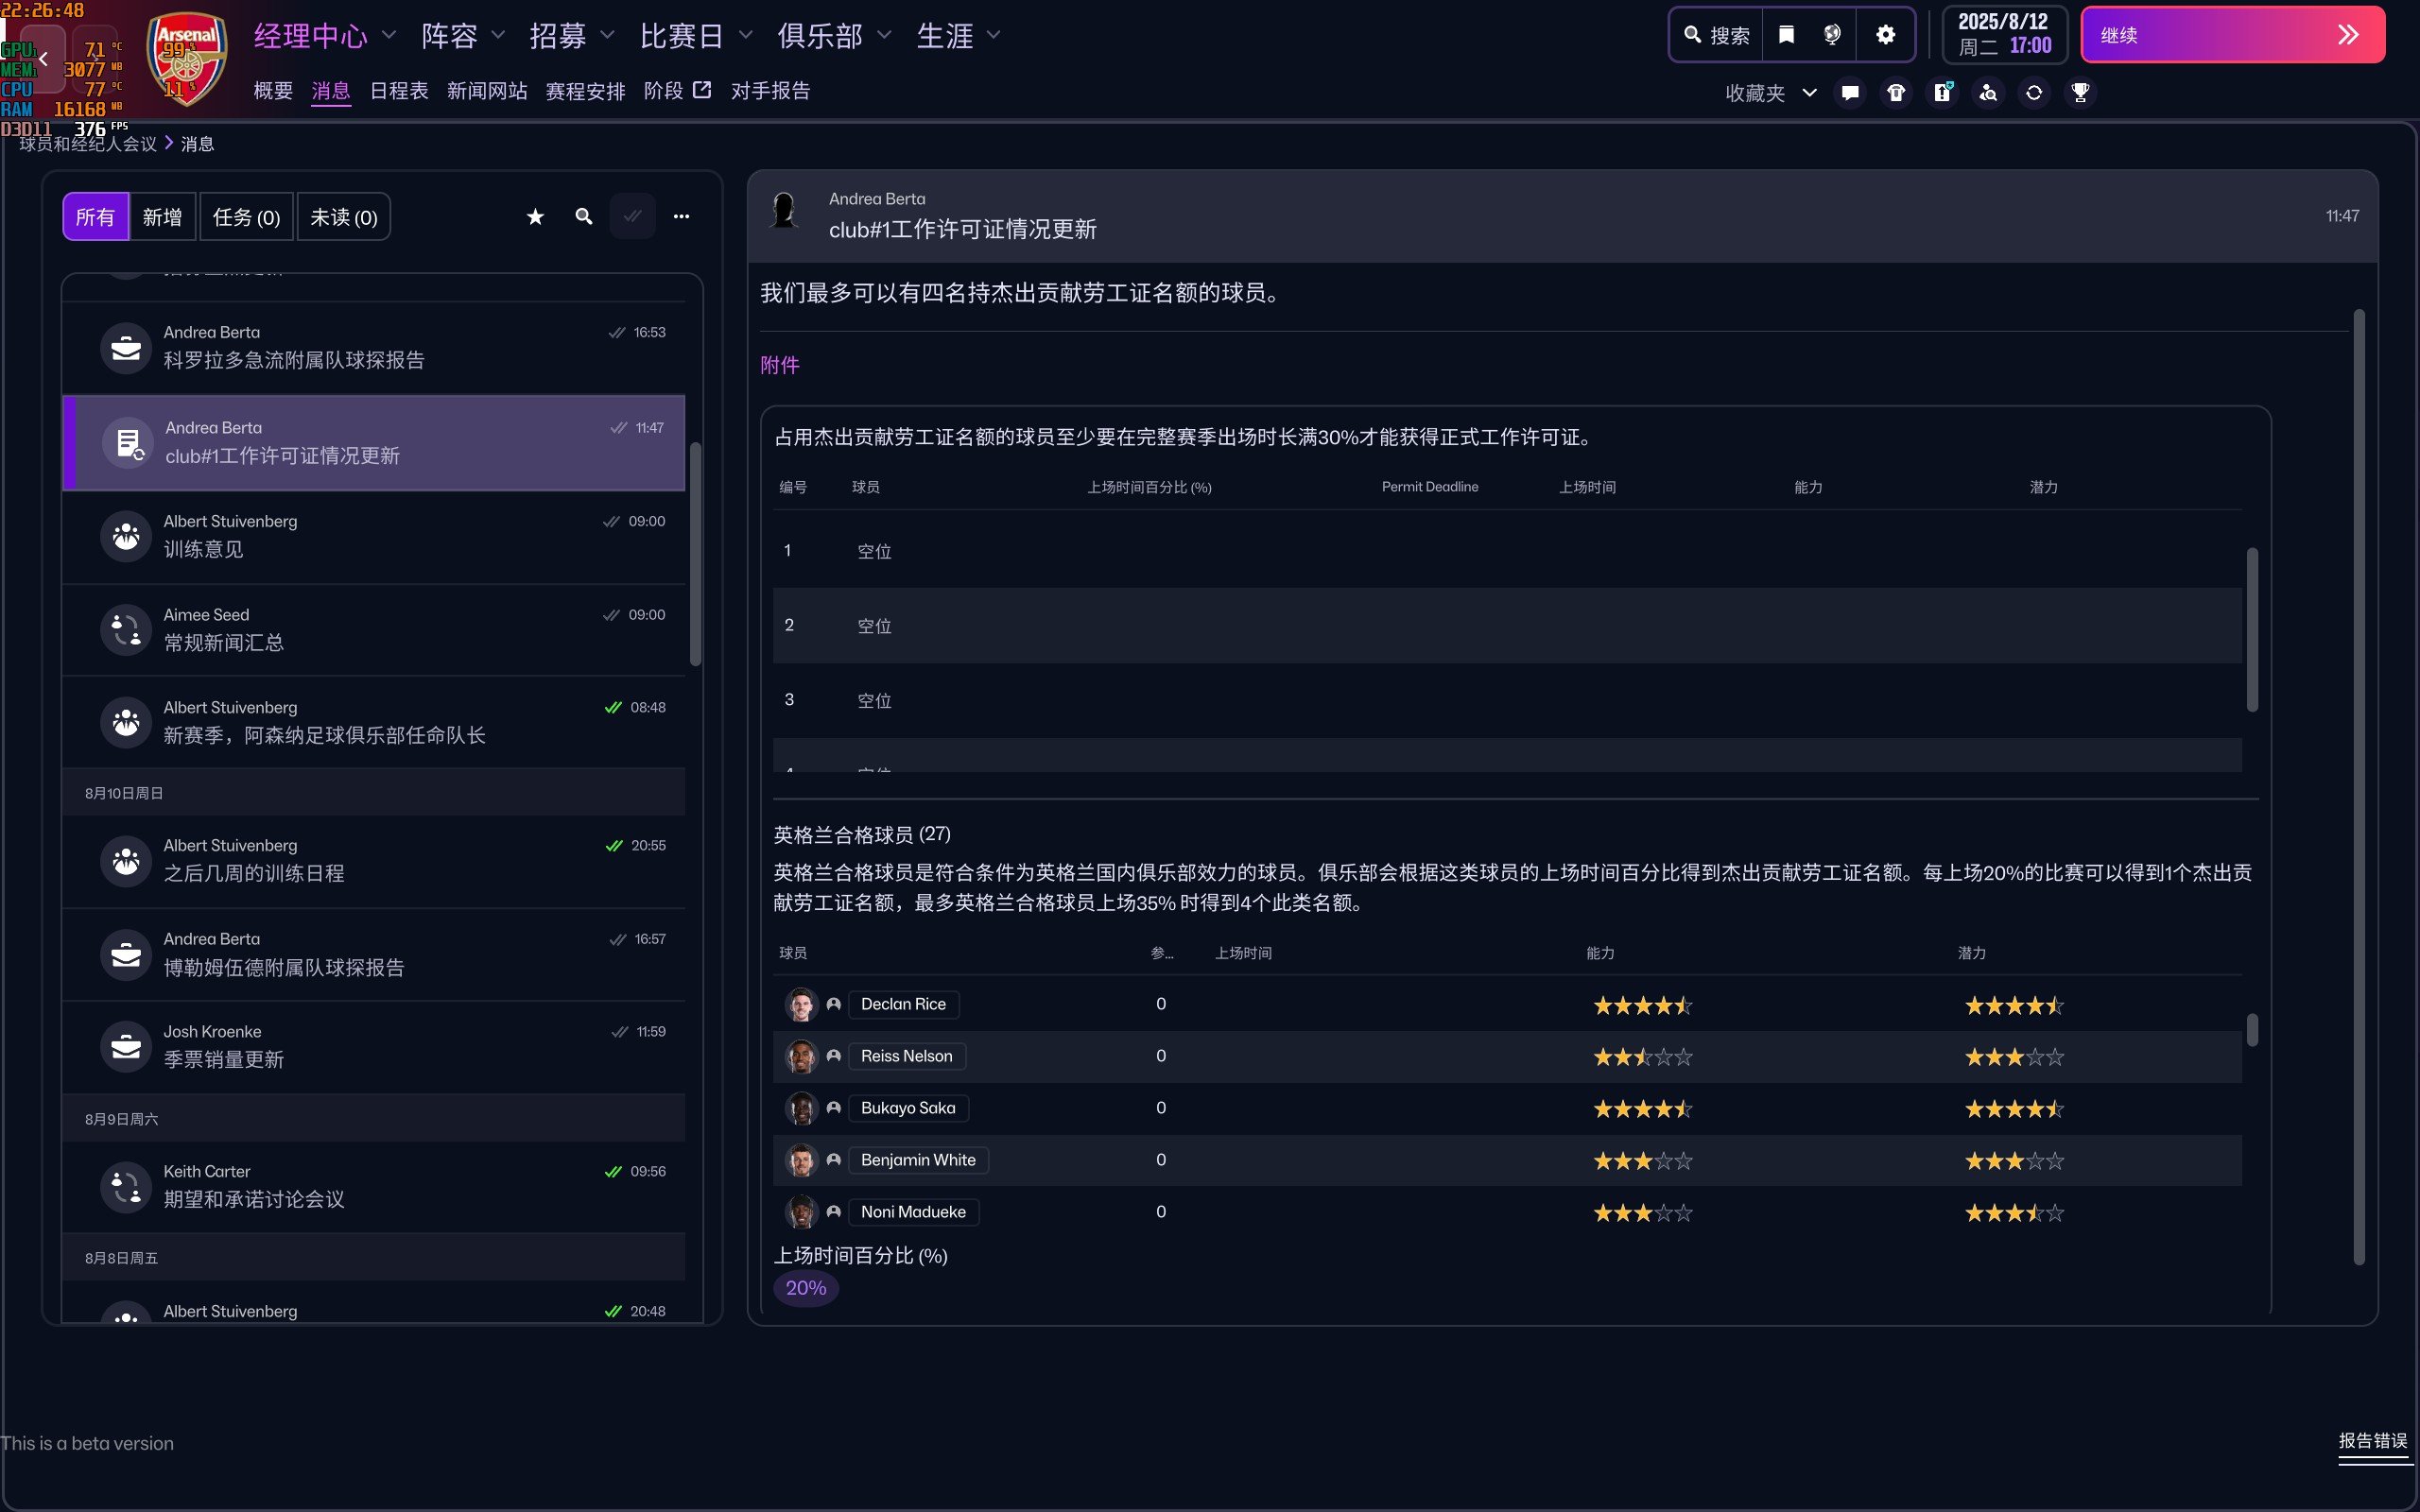Click the shirt shortcut icon
This screenshot has width=2420, height=1512.
click(x=1896, y=93)
